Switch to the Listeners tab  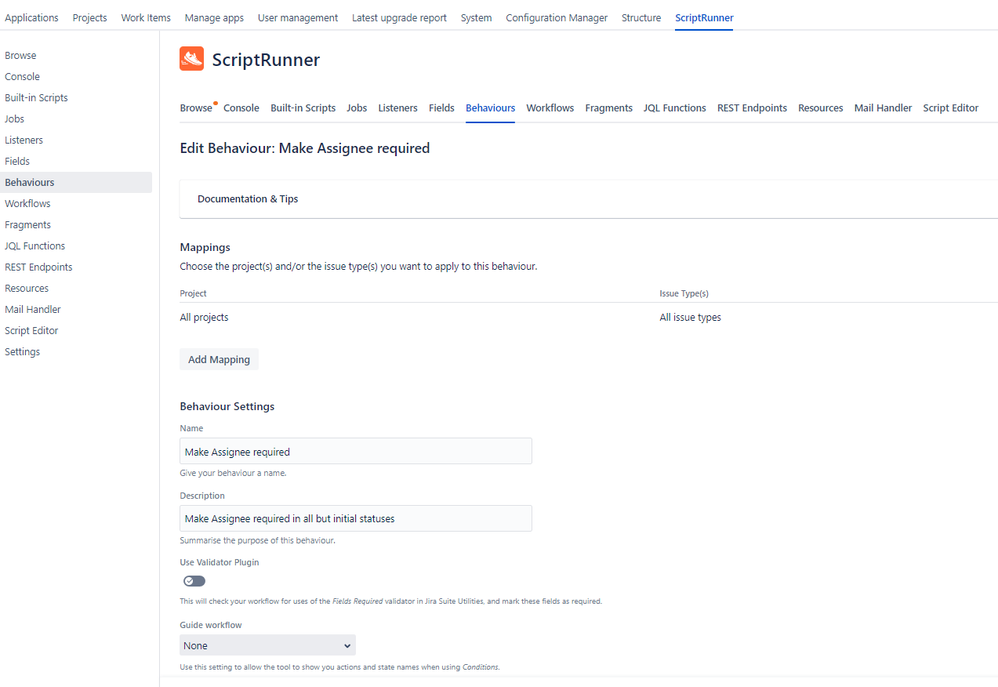(x=398, y=108)
